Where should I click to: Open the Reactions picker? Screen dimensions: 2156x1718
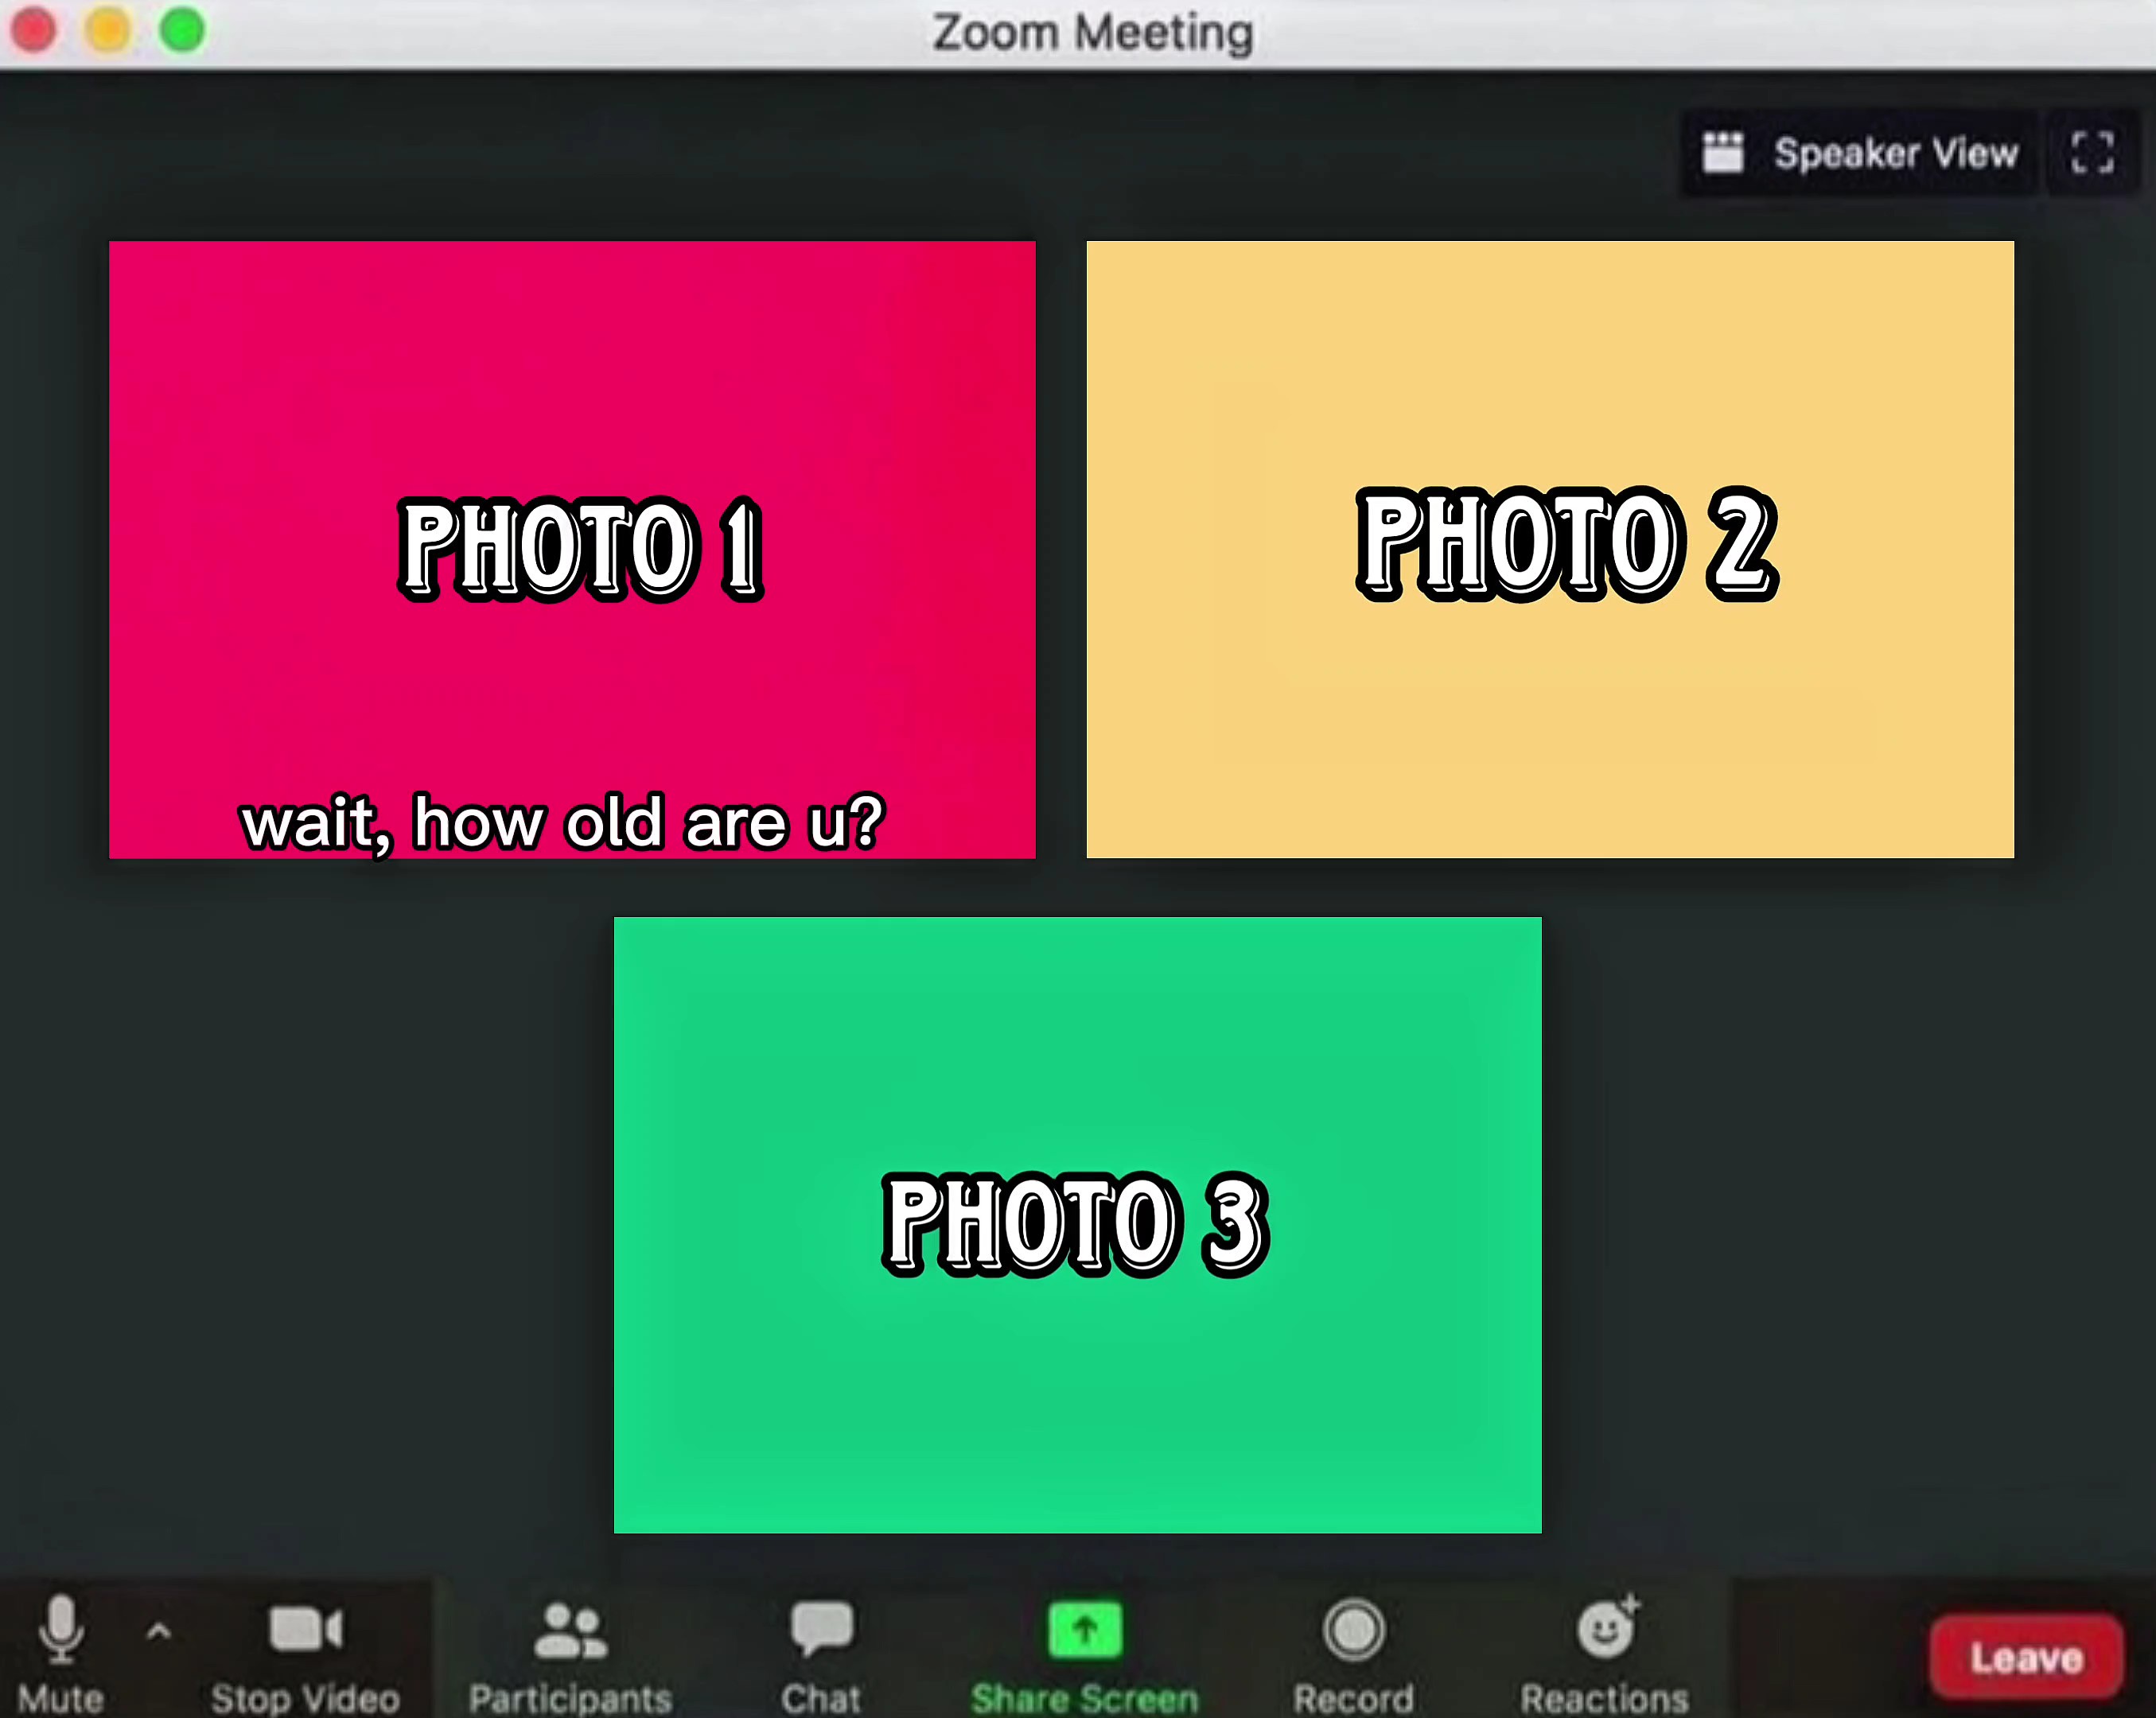[1604, 1654]
